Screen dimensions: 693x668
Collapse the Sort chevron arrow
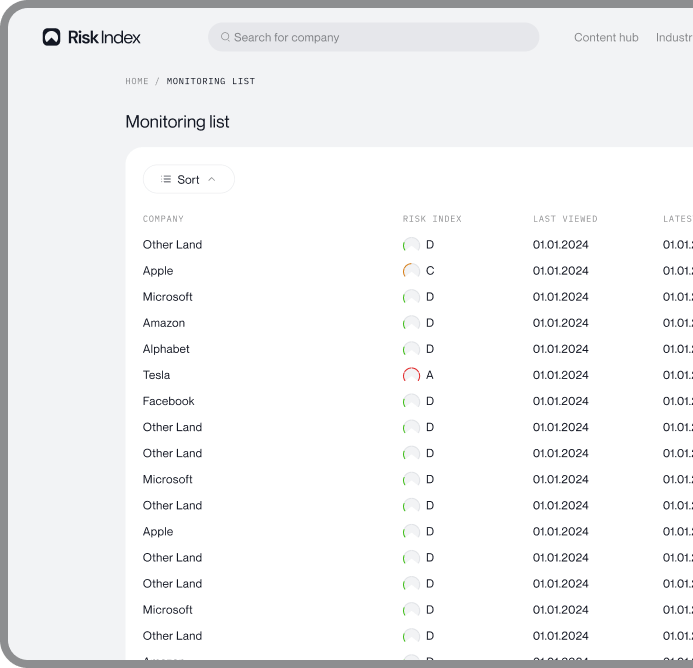click(x=212, y=179)
